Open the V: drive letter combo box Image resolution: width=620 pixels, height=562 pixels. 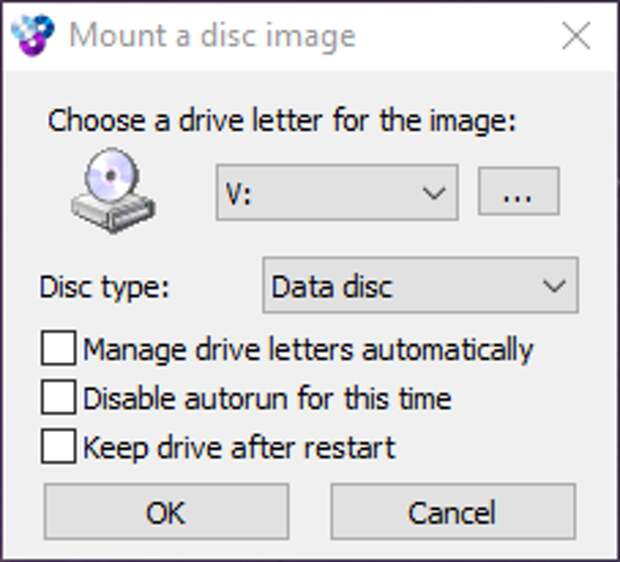coord(337,192)
